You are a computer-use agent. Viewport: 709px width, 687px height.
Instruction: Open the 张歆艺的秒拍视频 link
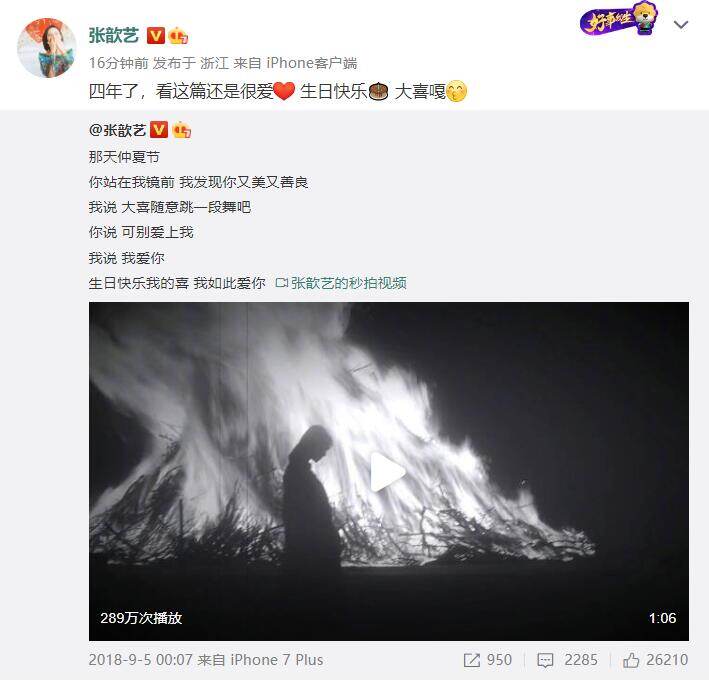pos(348,284)
